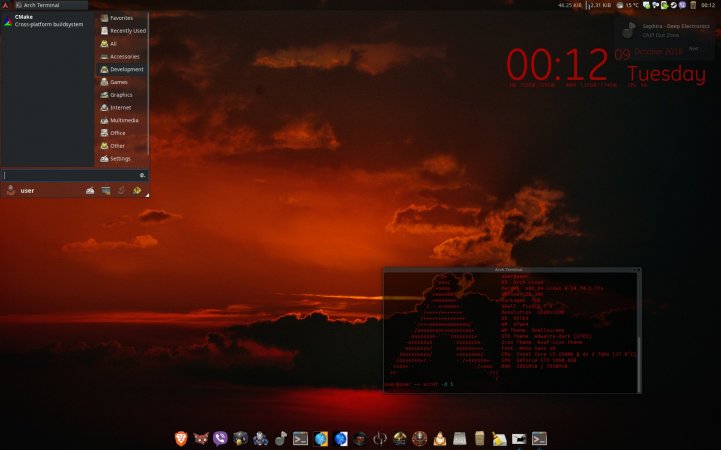
Task: Open the trash can icon in the top panel
Action: coord(693,5)
